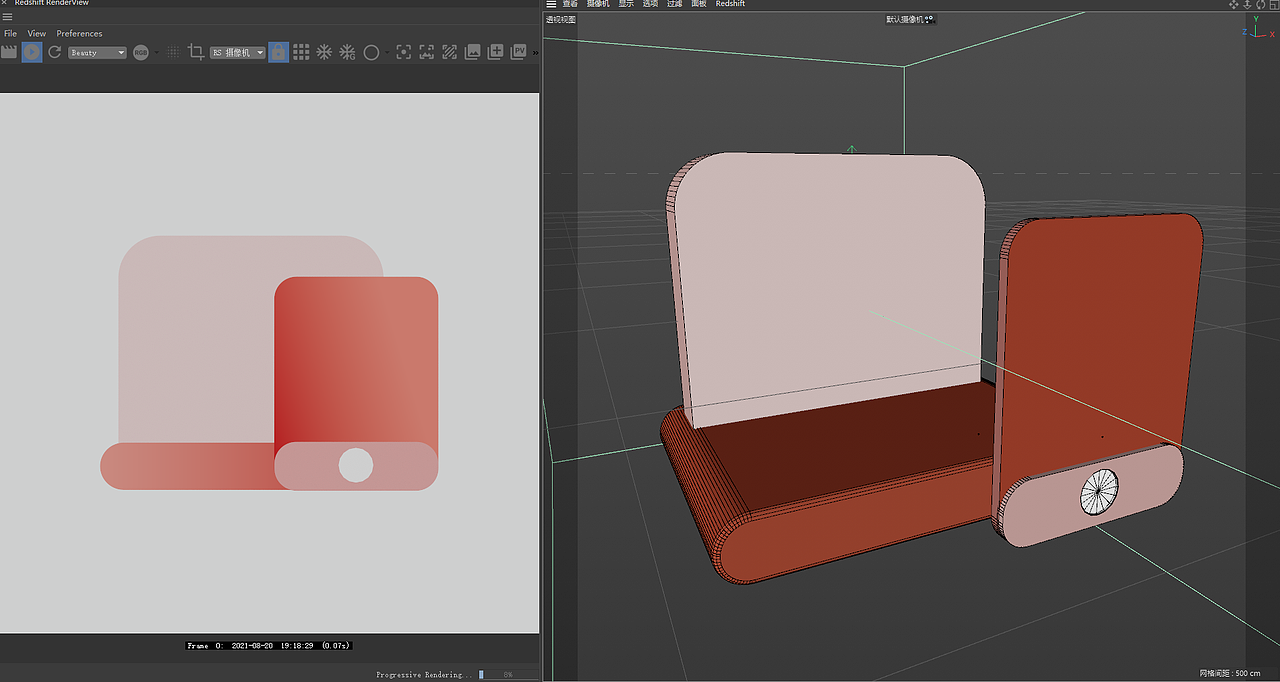Open the viewport Redshift menu
The image size is (1280, 682).
click(730, 4)
